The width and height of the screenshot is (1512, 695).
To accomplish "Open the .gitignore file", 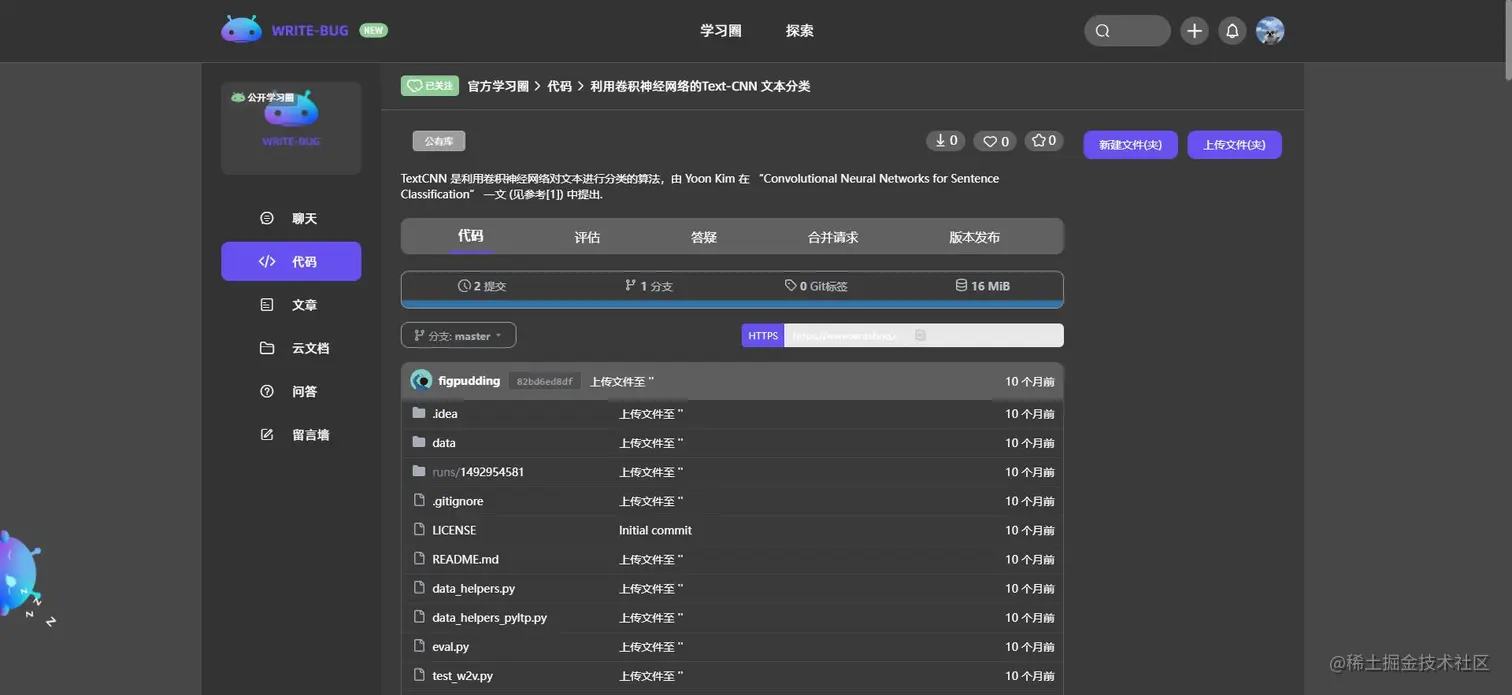I will (458, 501).
